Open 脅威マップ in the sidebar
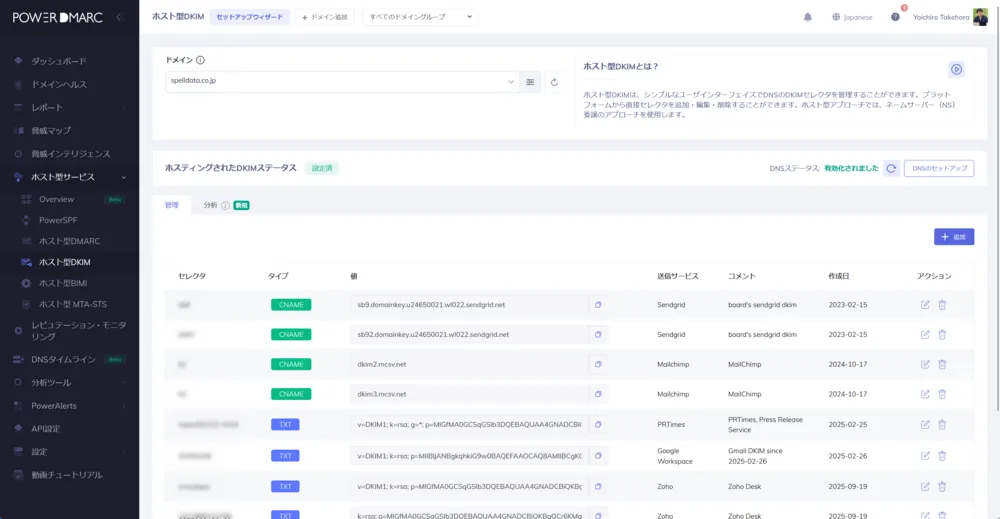The width and height of the screenshot is (1000, 519). point(51,131)
